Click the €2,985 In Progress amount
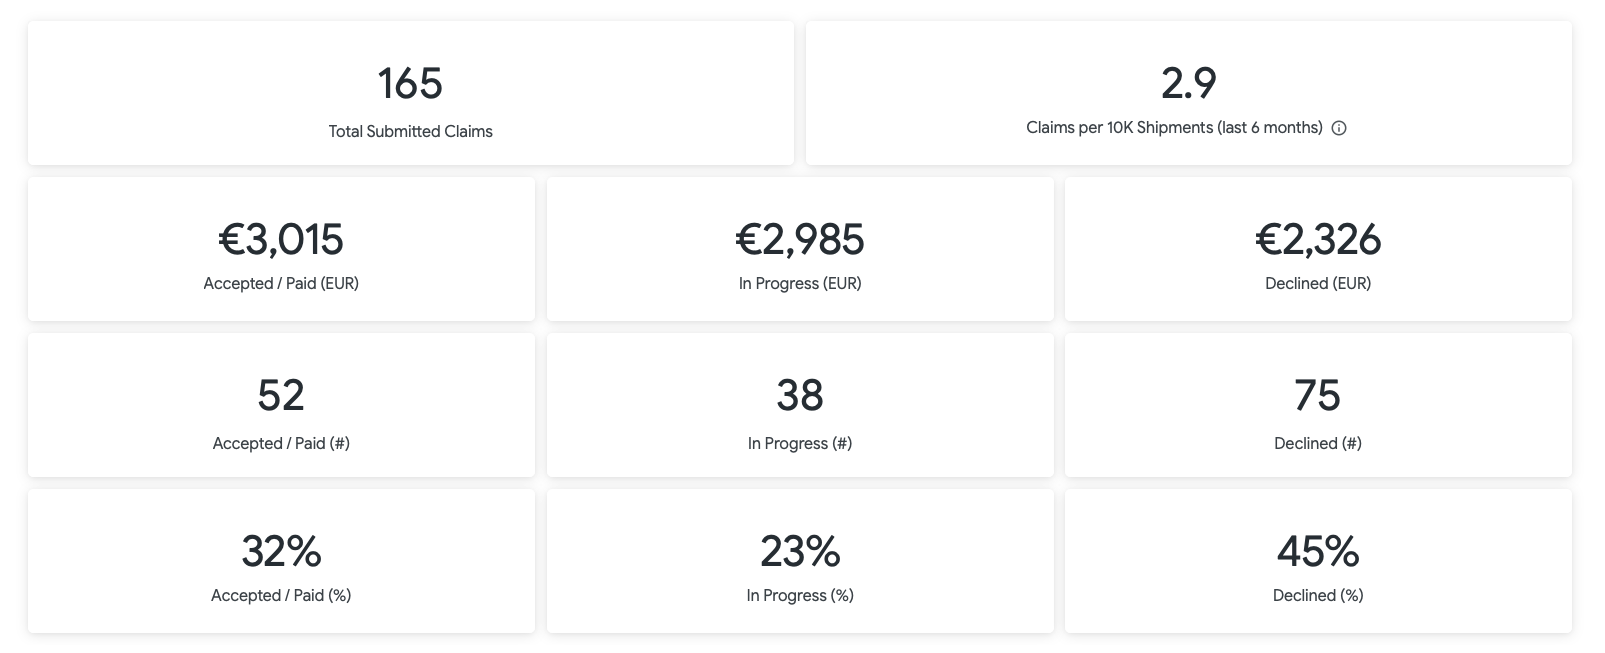The height and width of the screenshot is (653, 1605). click(800, 239)
